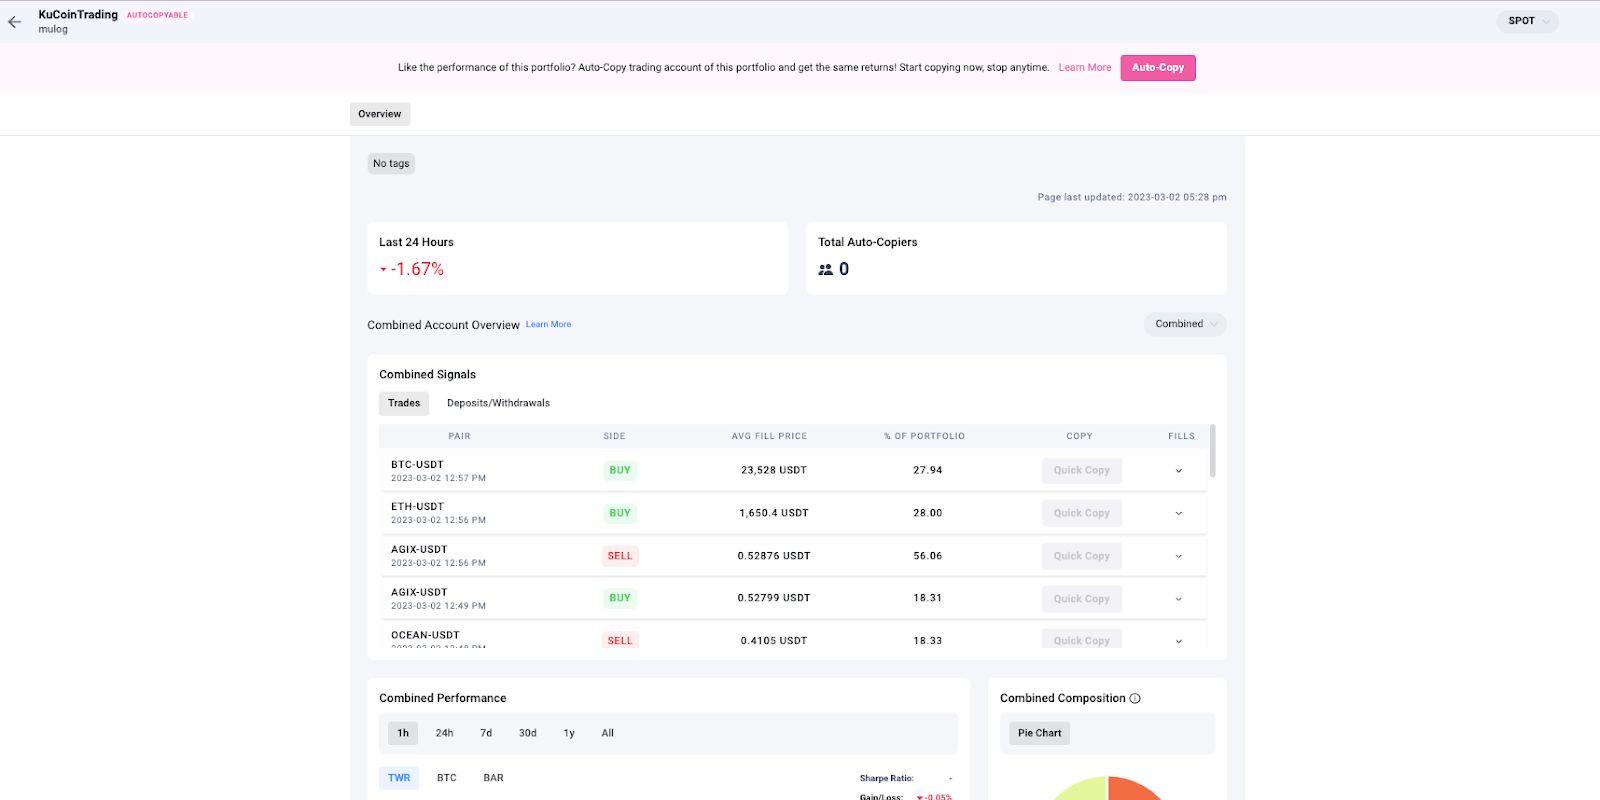Go back using the left arrow icon
Image resolution: width=1600 pixels, height=800 pixels.
(x=15, y=21)
